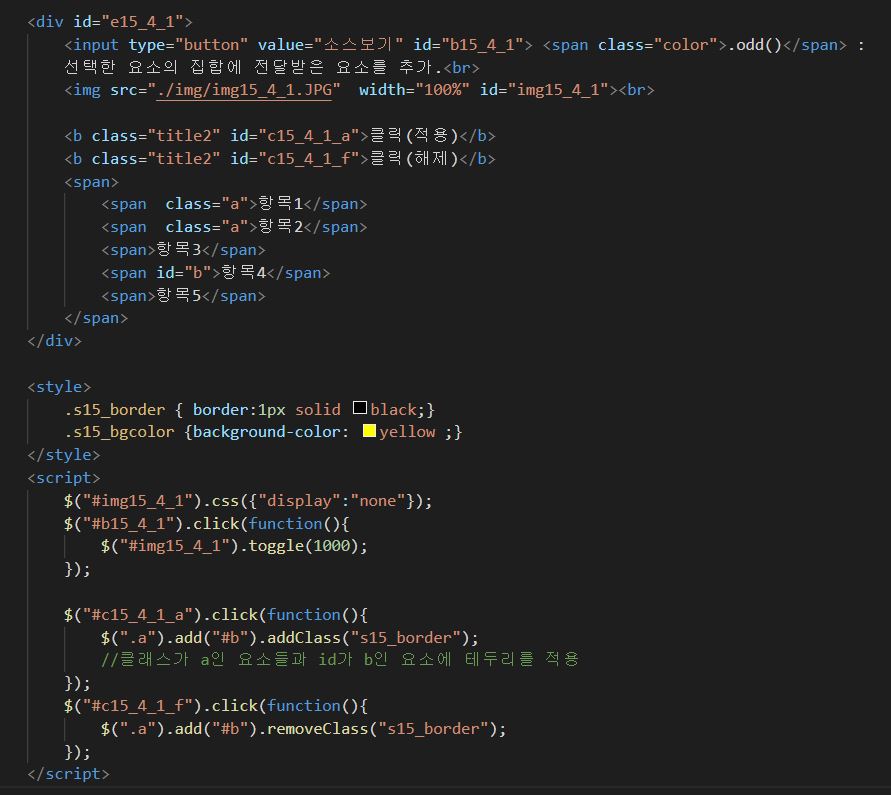Click the ".odd()" span text
This screenshot has width=891, height=795.
pyautogui.click(x=755, y=44)
